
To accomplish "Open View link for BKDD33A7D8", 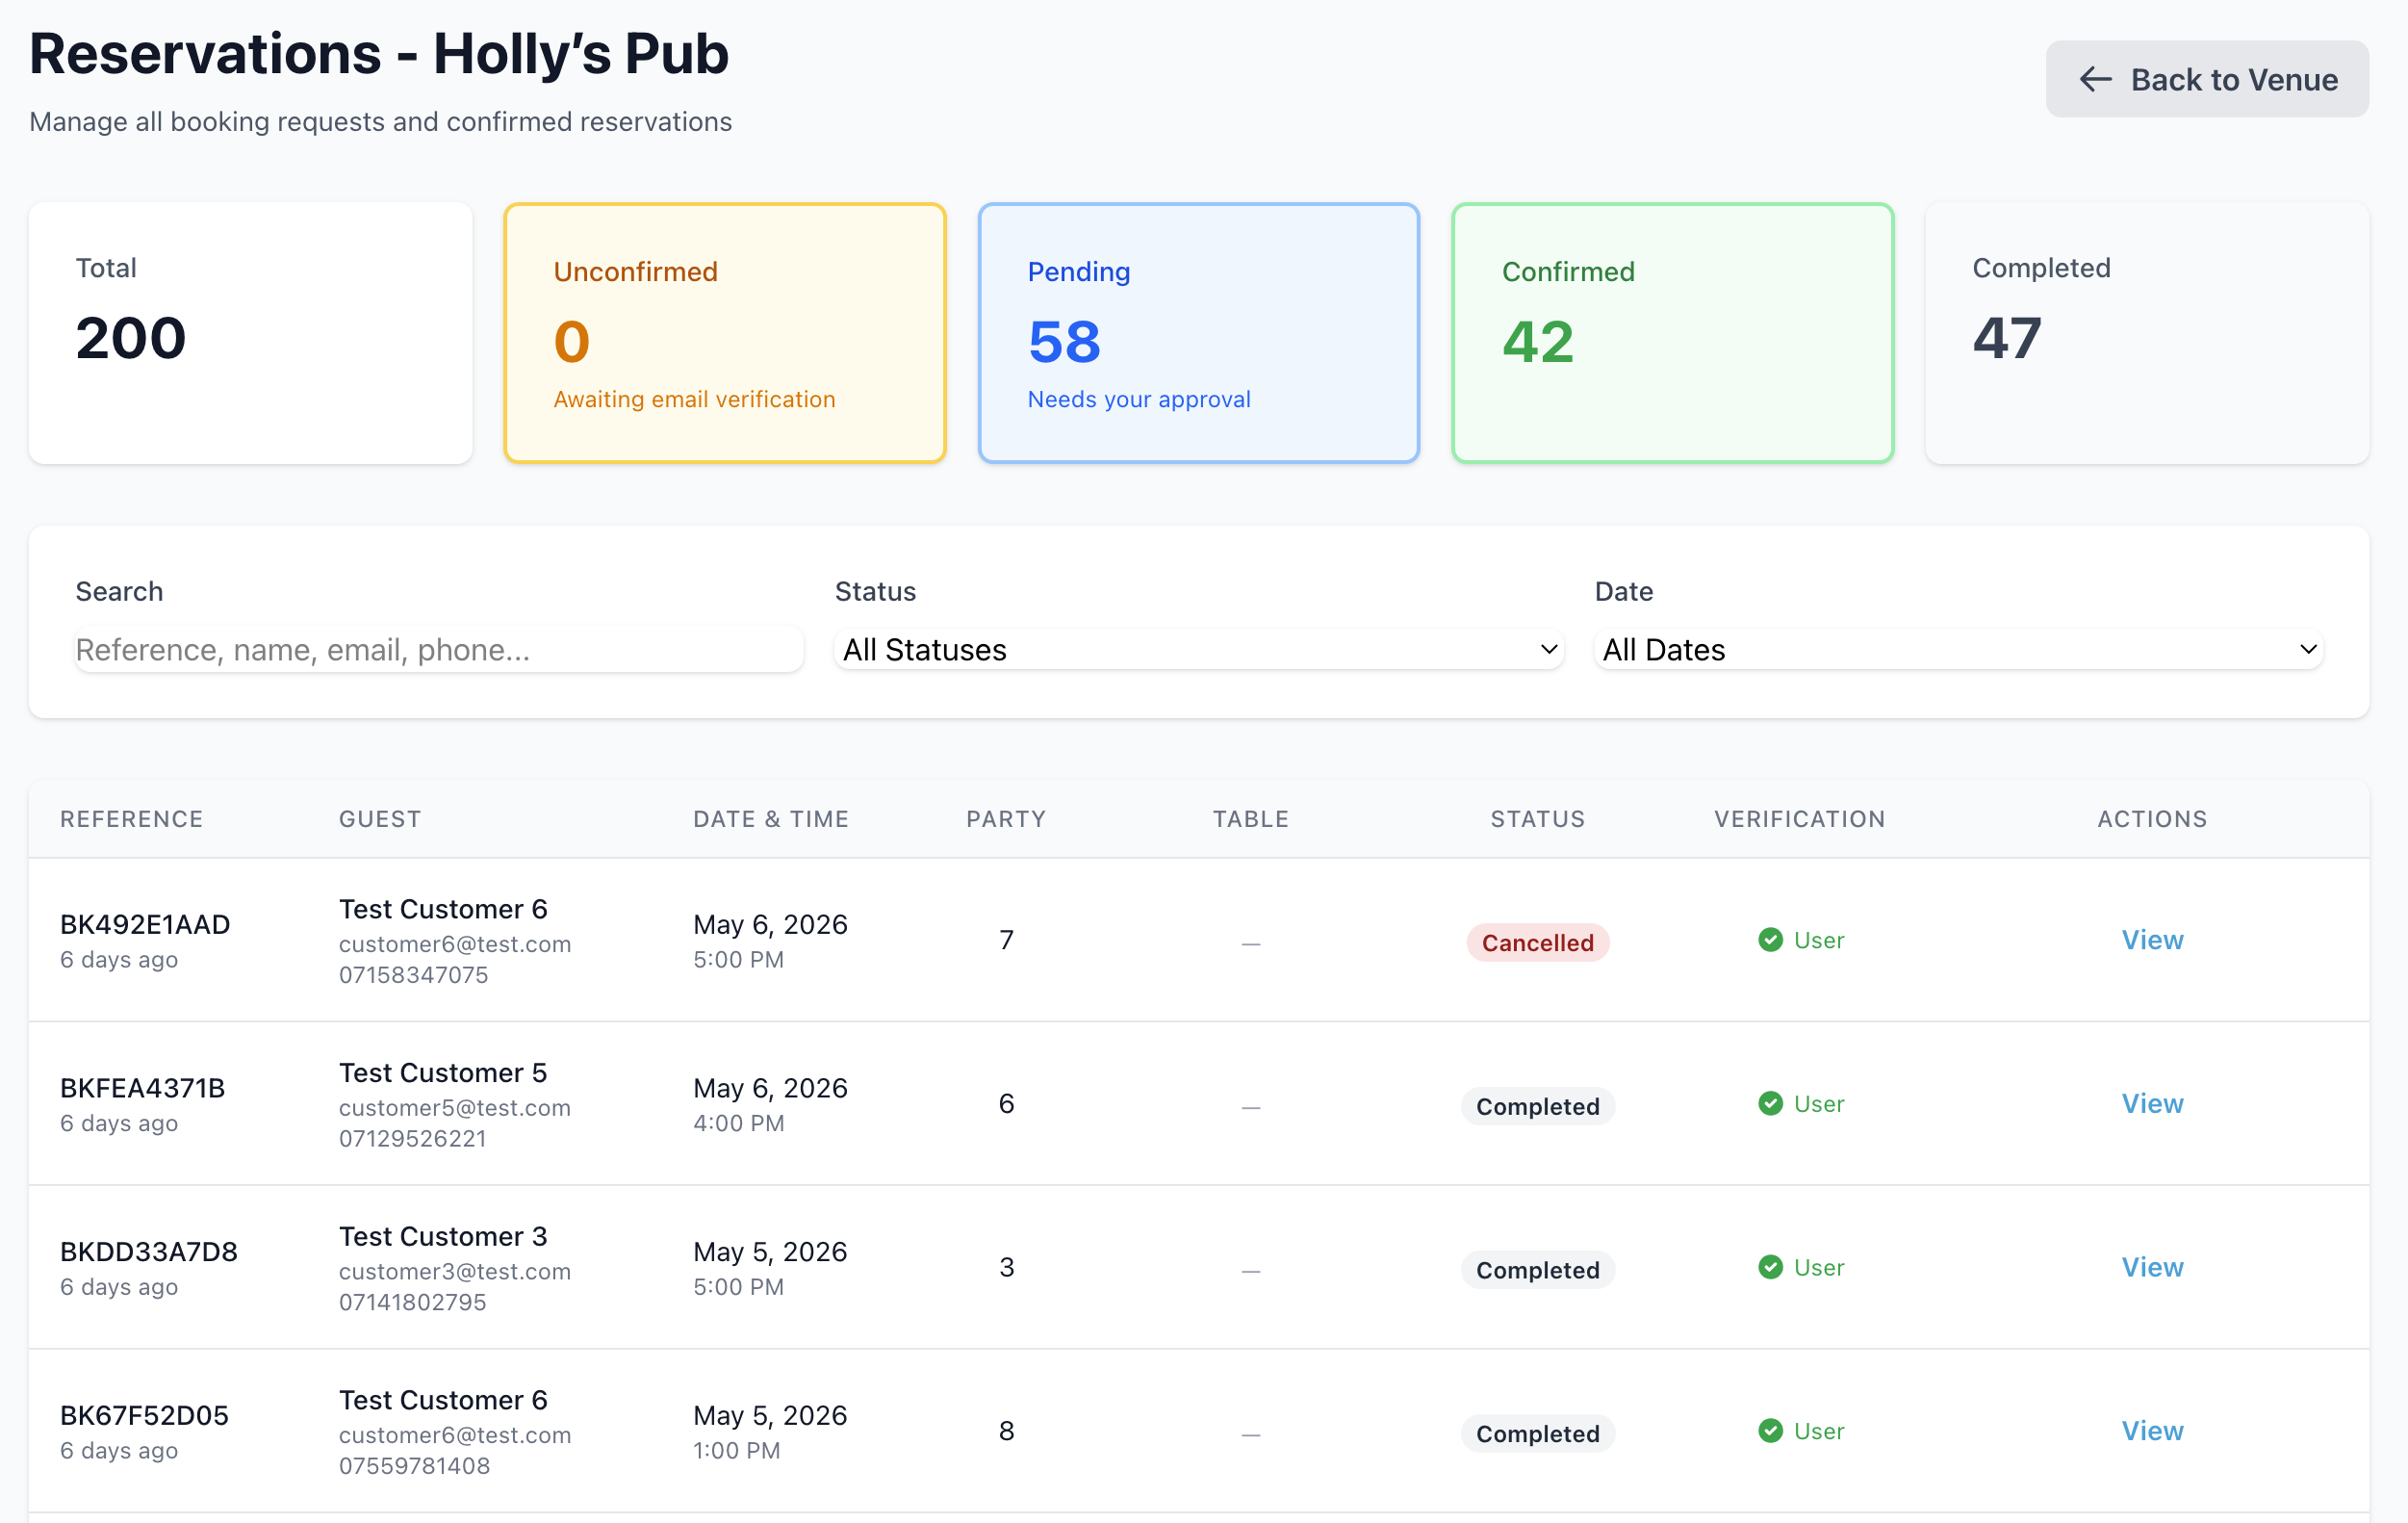I will coord(2152,1268).
